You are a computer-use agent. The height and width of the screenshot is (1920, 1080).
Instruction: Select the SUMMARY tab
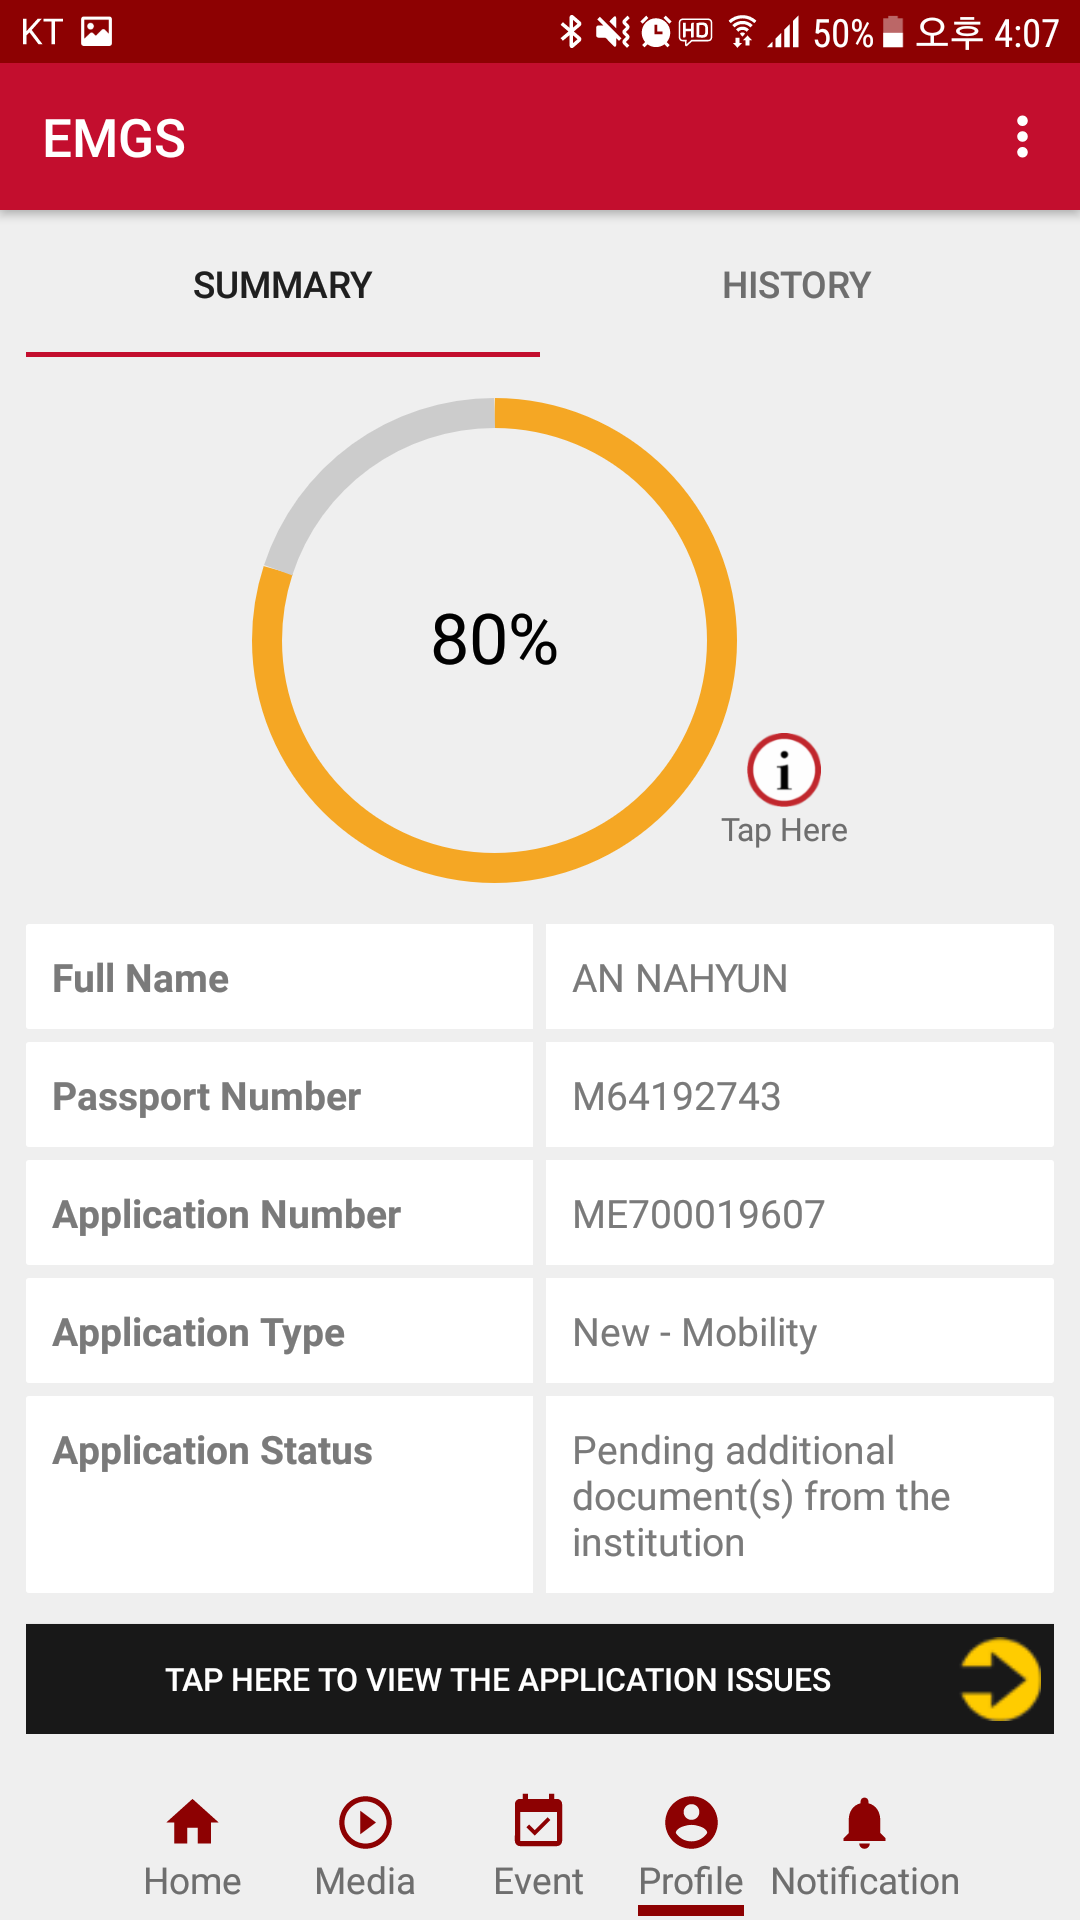[283, 286]
